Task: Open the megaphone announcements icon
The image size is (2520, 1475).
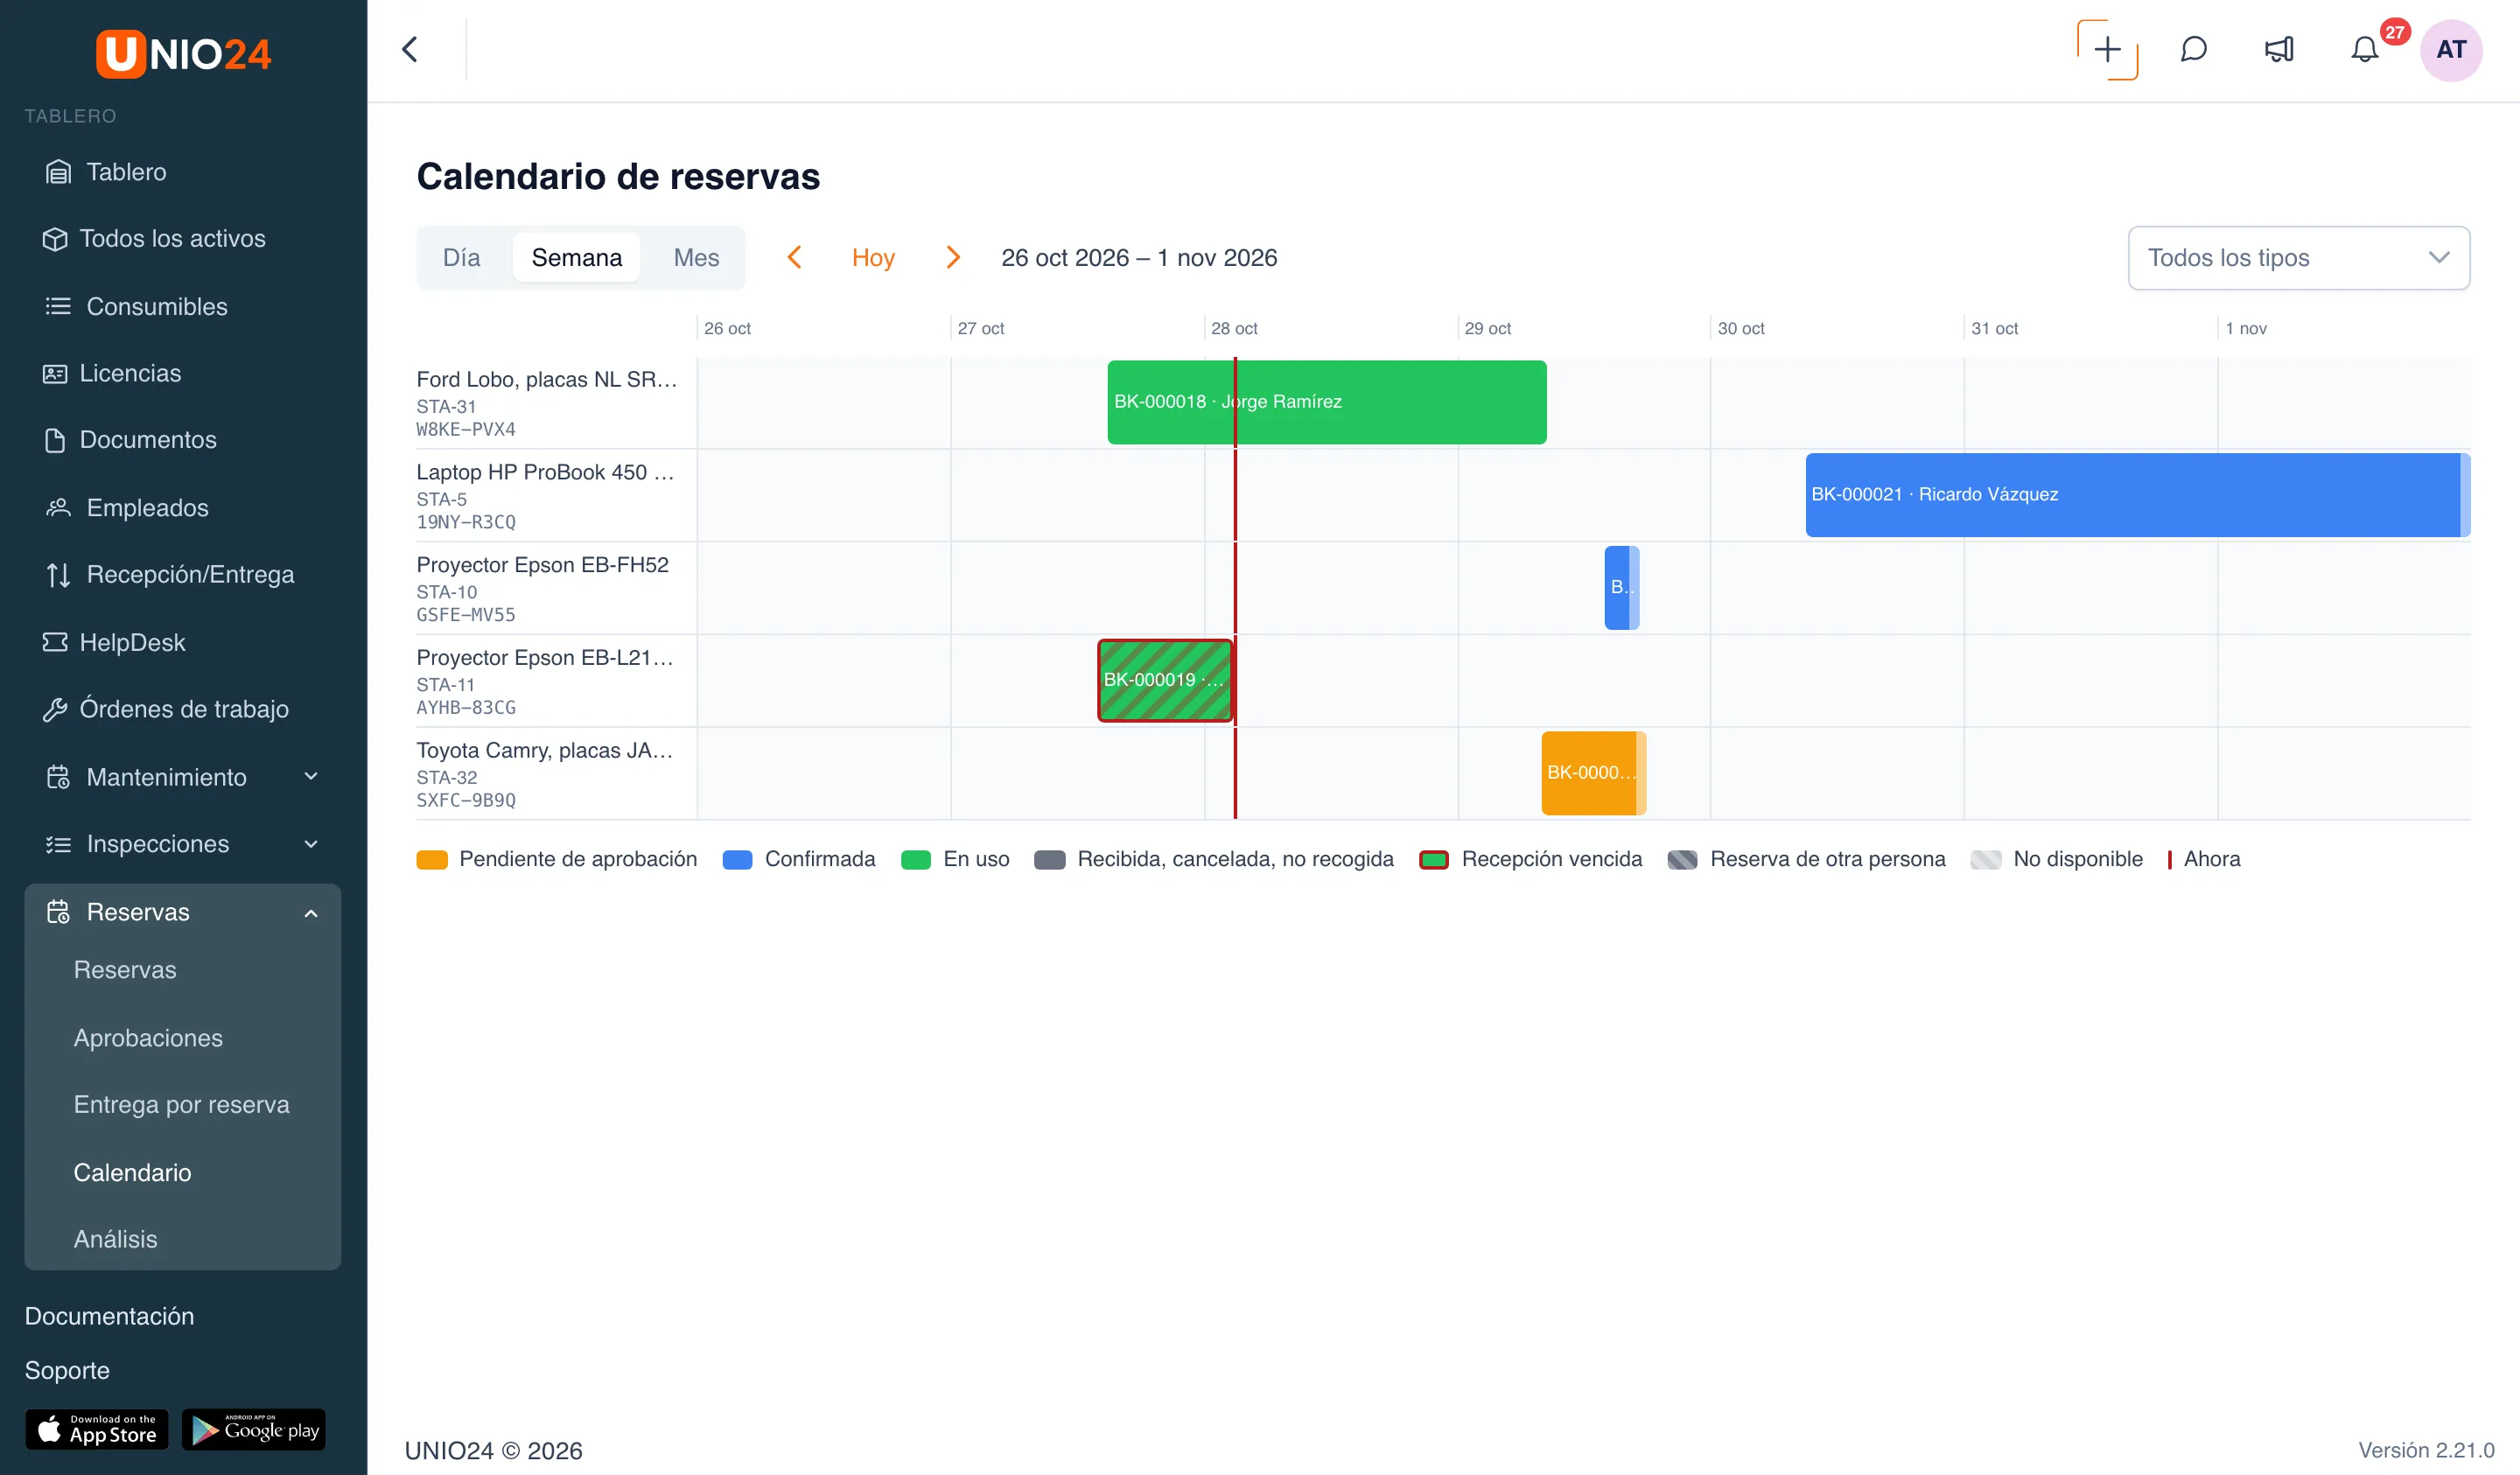Action: pyautogui.click(x=2279, y=49)
